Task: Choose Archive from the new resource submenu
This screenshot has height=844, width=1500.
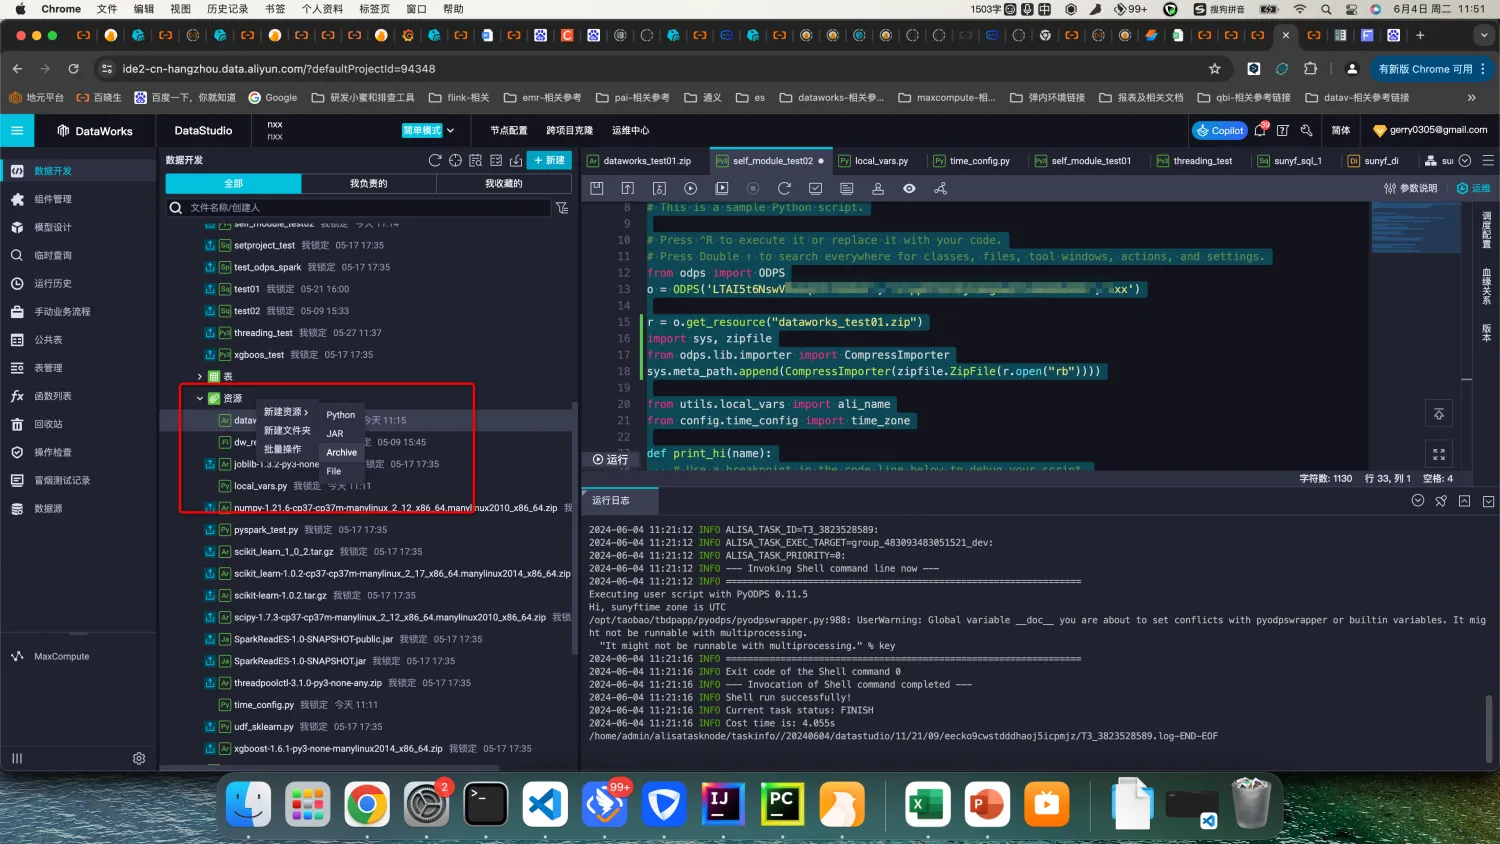Action: click(341, 453)
